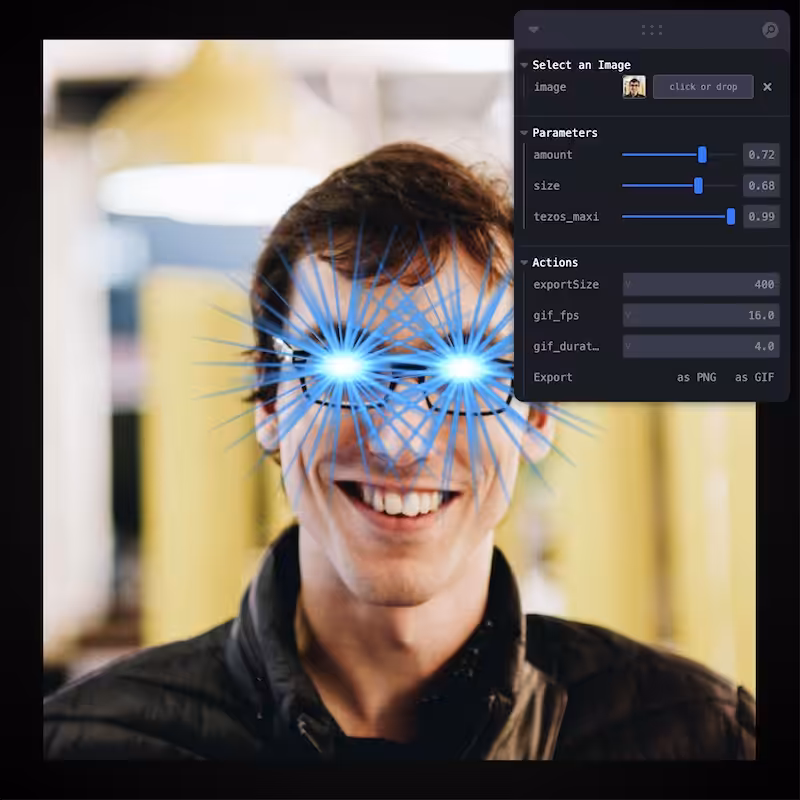
Task: Collapse the panel using top-left arrow icon
Action: pos(534,30)
